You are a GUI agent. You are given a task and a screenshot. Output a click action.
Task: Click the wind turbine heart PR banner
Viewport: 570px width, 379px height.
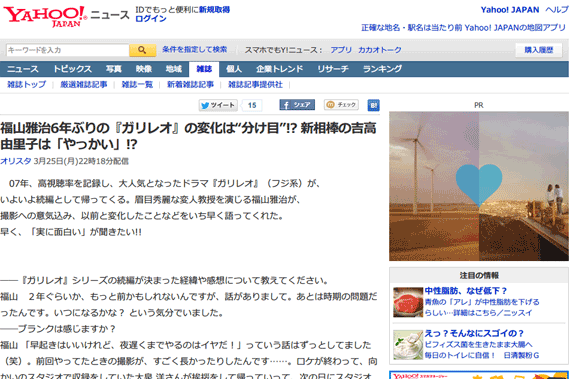(x=479, y=186)
